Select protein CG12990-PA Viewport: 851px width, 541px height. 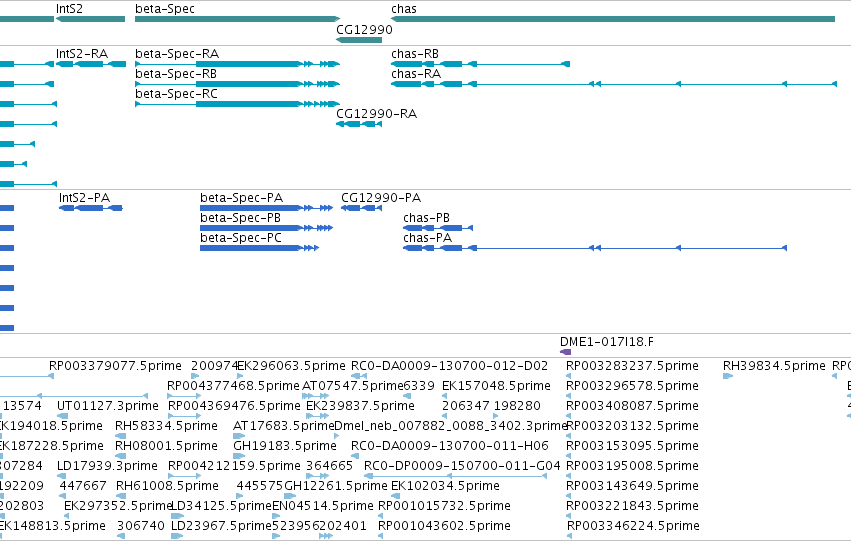click(x=361, y=208)
